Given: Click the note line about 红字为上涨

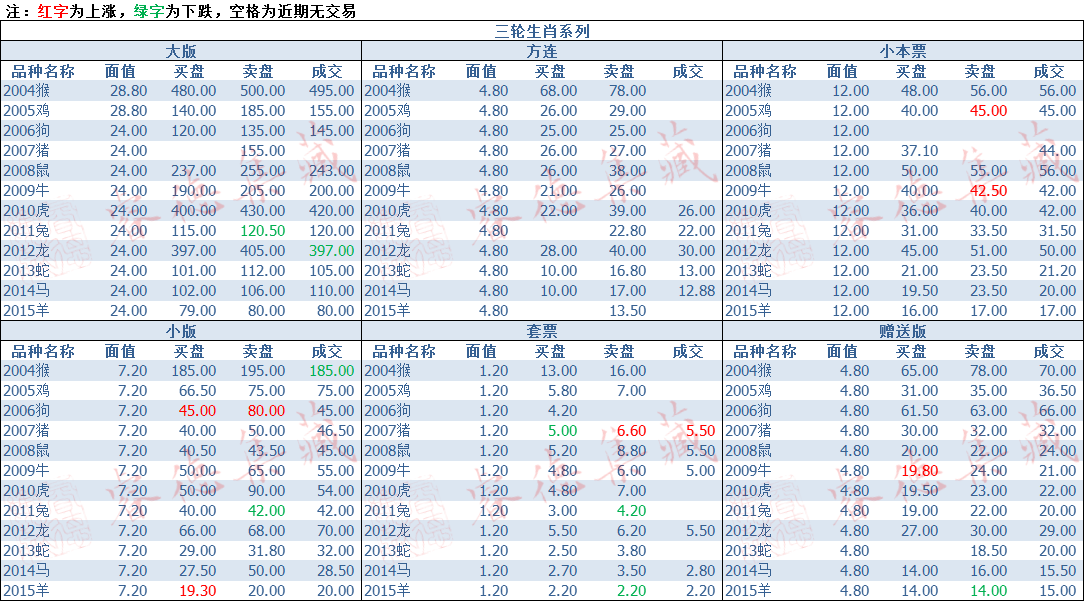Looking at the screenshot, I should 181,11.
